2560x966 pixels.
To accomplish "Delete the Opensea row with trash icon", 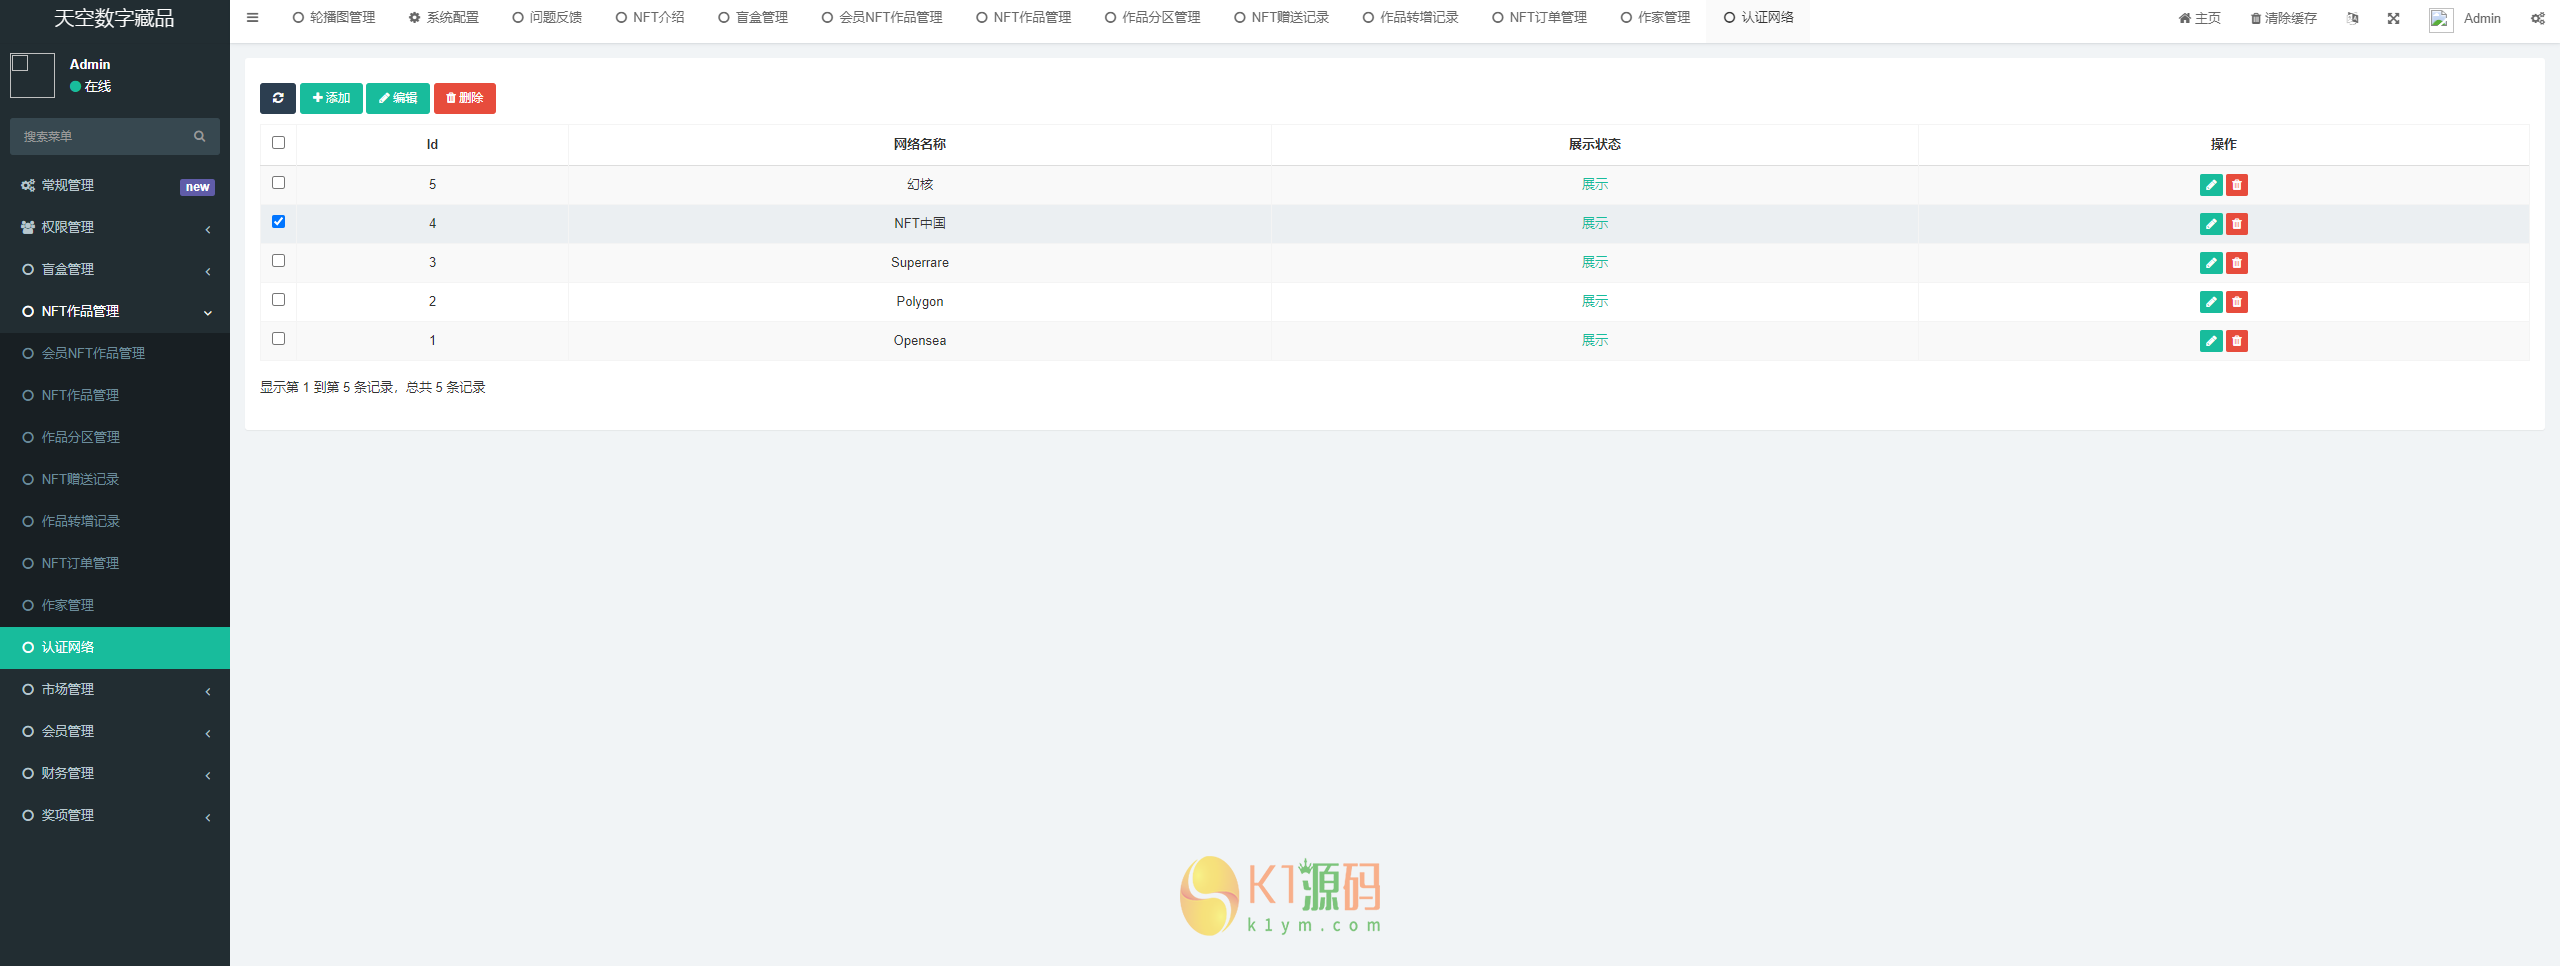I will click(2237, 341).
